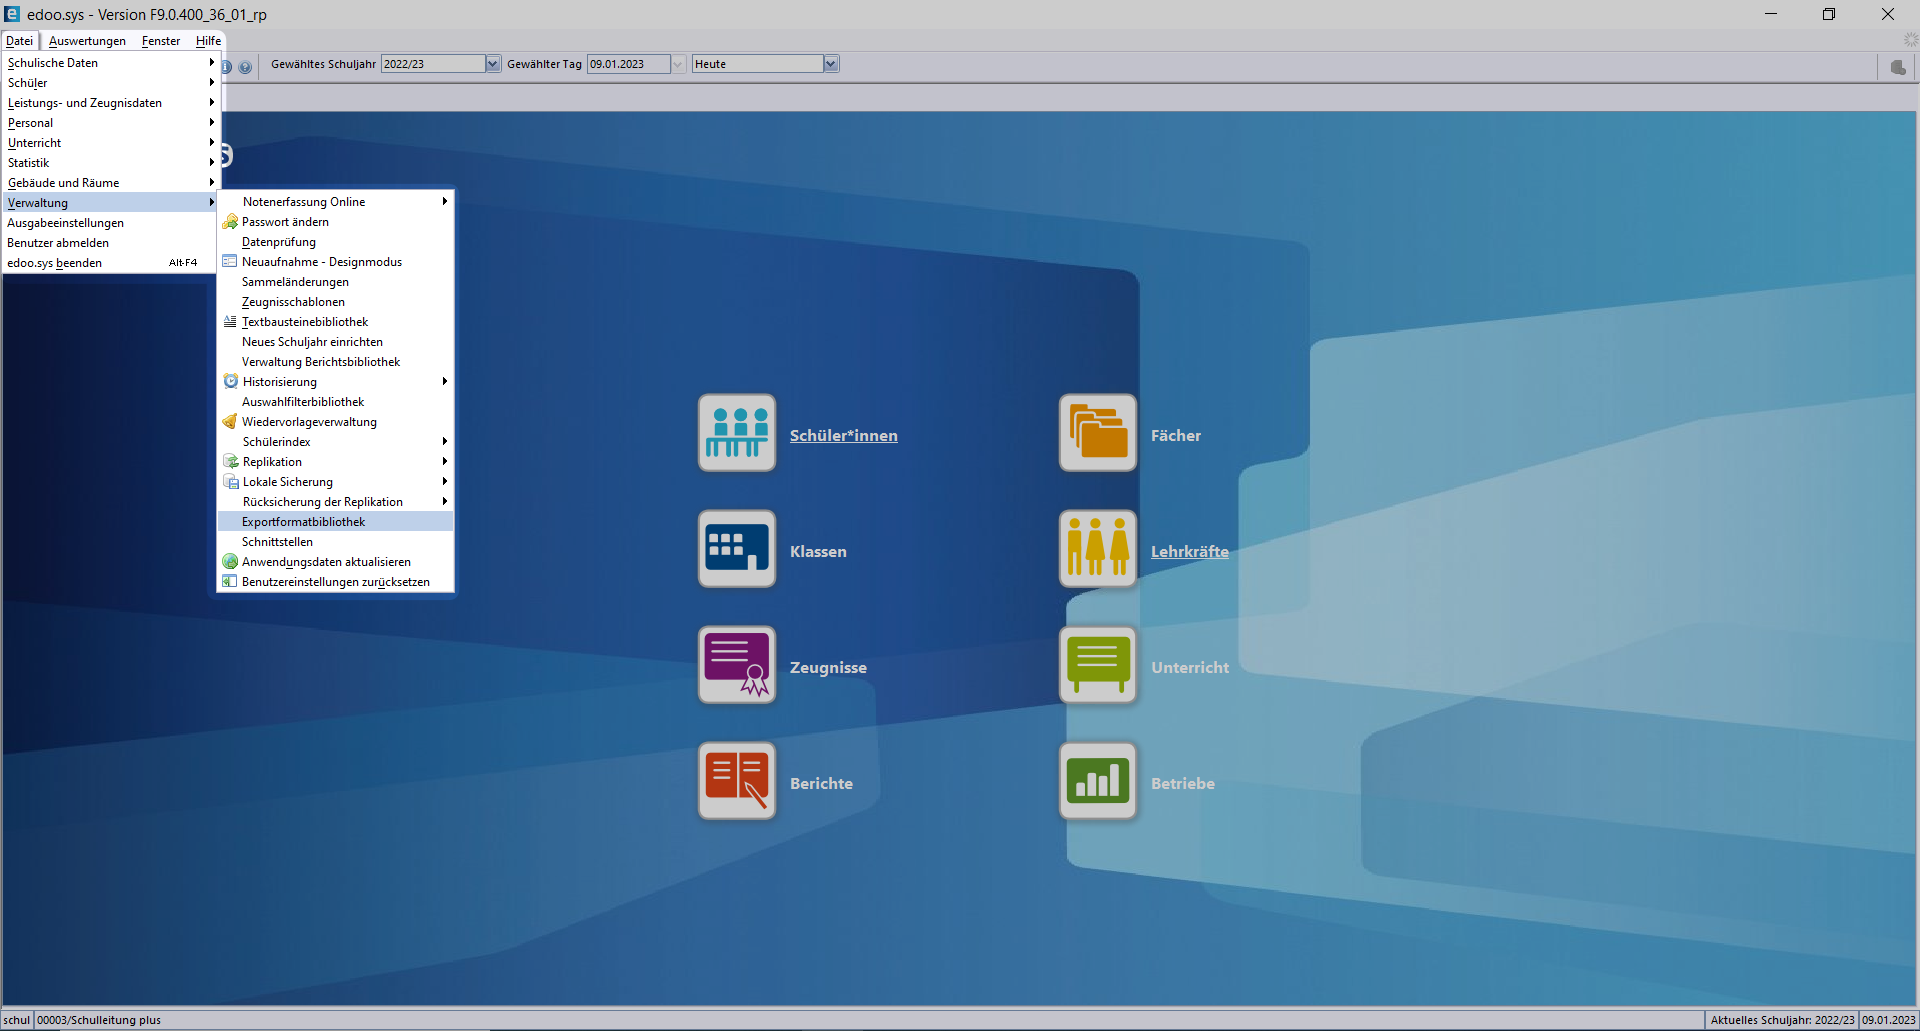Click the Fächer folder icon
This screenshot has height=1031, width=1920.
click(1097, 432)
